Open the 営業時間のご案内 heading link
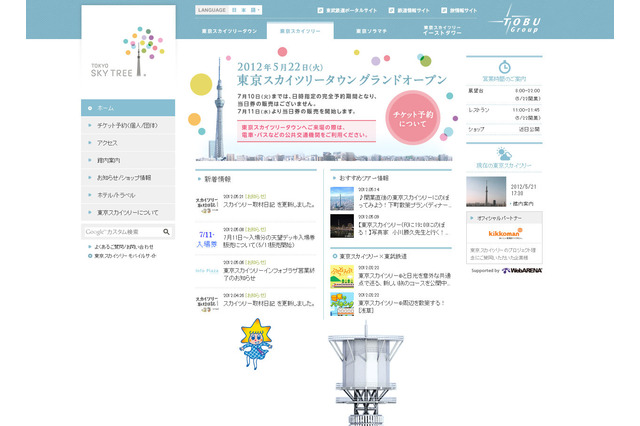 click(x=504, y=79)
